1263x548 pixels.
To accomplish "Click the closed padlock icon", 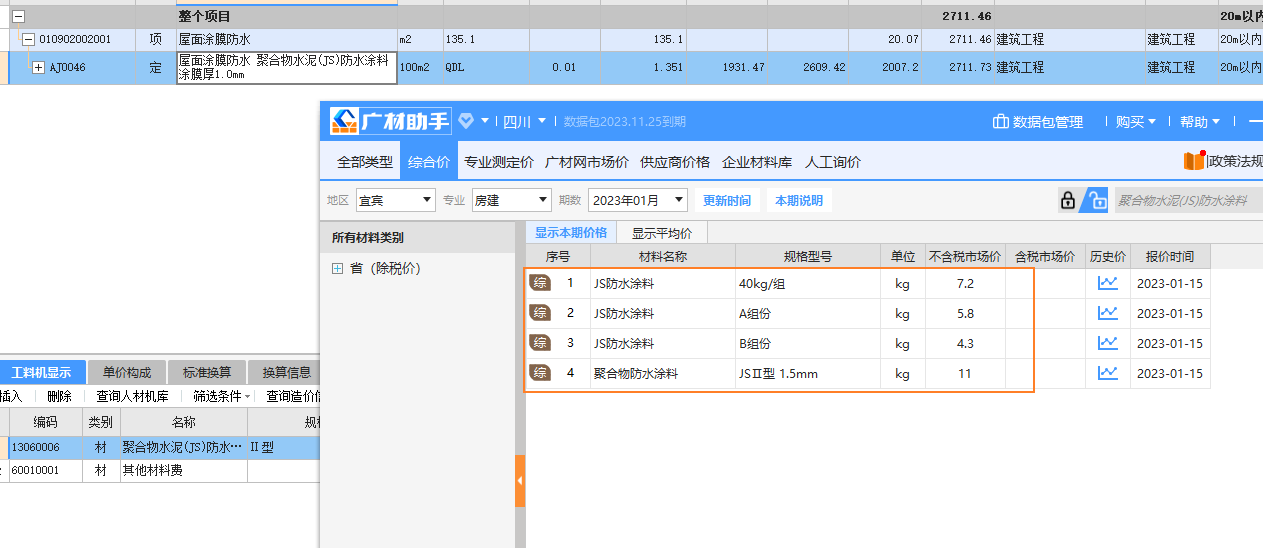I will (1069, 200).
